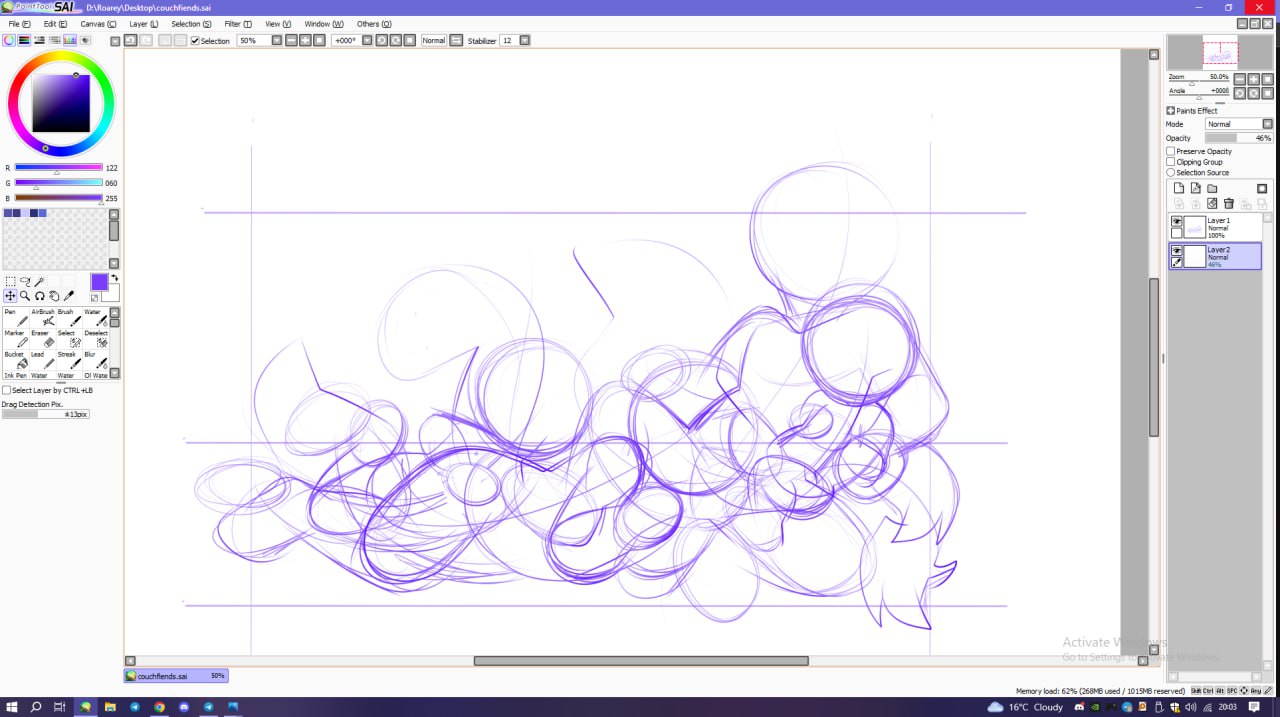Select the eyedropper color picker tool
1280x717 pixels.
tap(69, 296)
